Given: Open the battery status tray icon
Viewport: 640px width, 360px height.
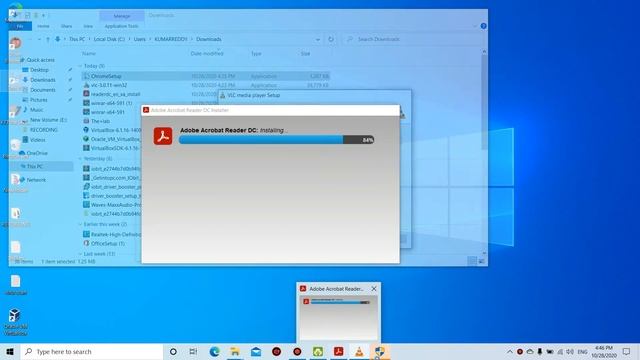Looking at the screenshot, I should click(550, 351).
